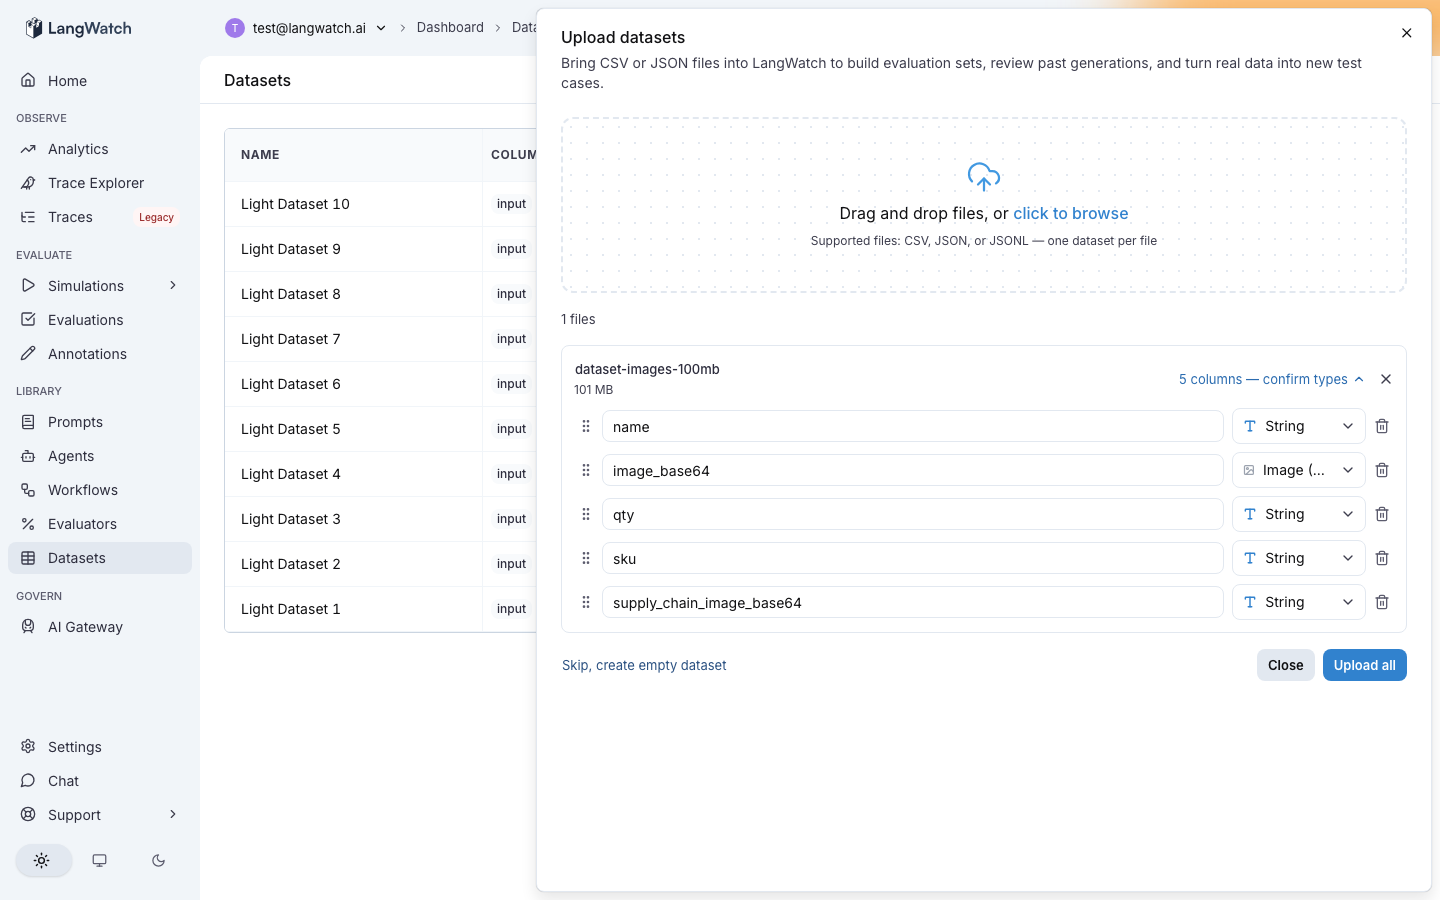Viewport: 1440px width, 900px height.
Task: Open Chat in the sidebar
Action: click(100, 781)
